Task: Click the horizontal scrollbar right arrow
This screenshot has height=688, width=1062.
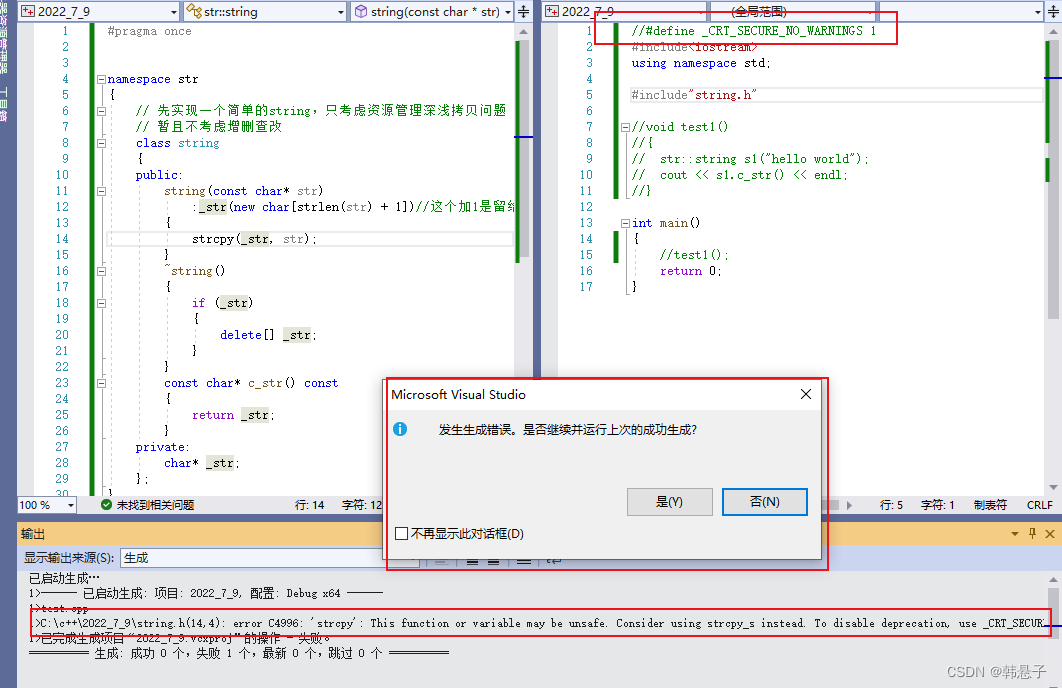Action: tap(849, 505)
